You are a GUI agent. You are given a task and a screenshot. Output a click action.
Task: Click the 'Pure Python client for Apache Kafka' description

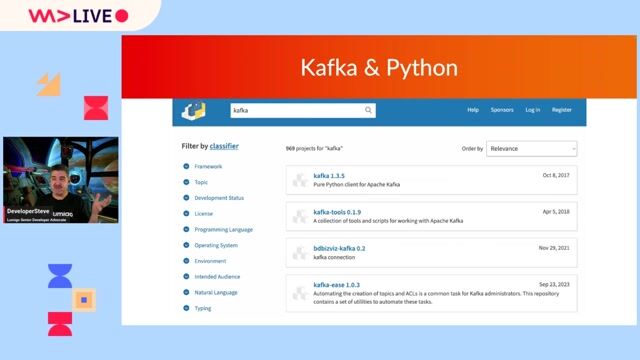357,184
